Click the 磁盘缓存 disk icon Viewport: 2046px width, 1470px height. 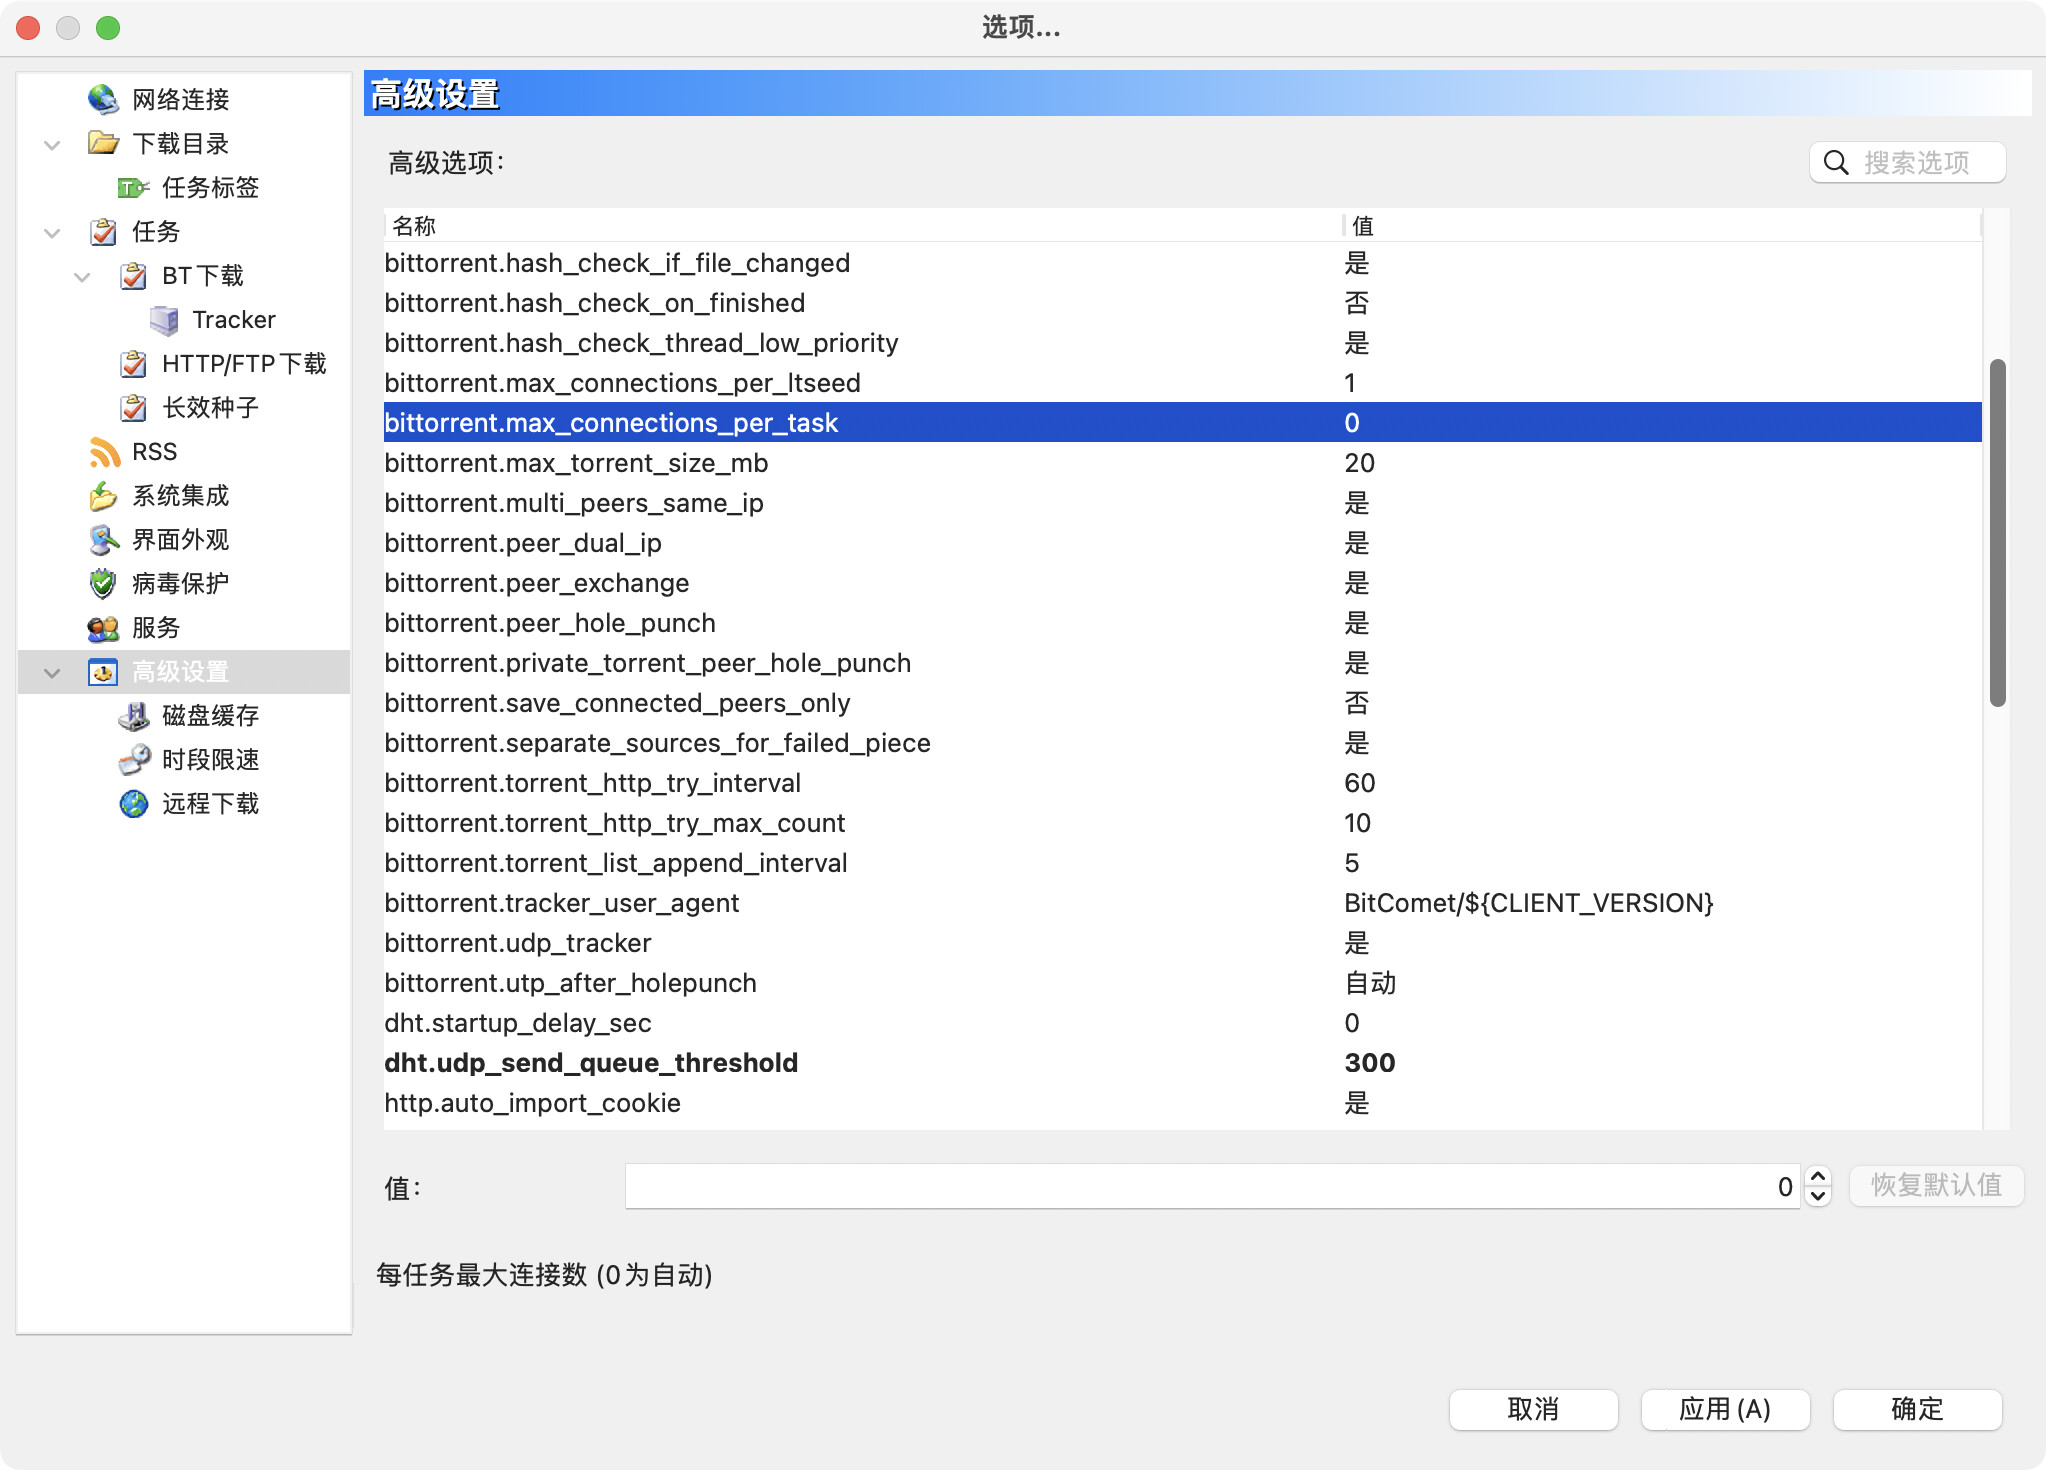click(133, 716)
